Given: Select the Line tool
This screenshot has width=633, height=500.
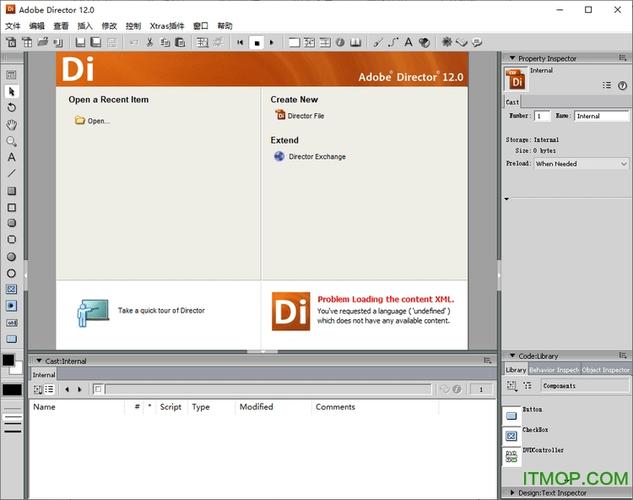Looking at the screenshot, I should tap(11, 174).
